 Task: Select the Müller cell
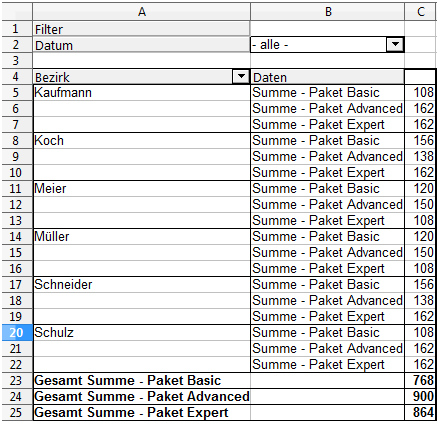pos(142,237)
